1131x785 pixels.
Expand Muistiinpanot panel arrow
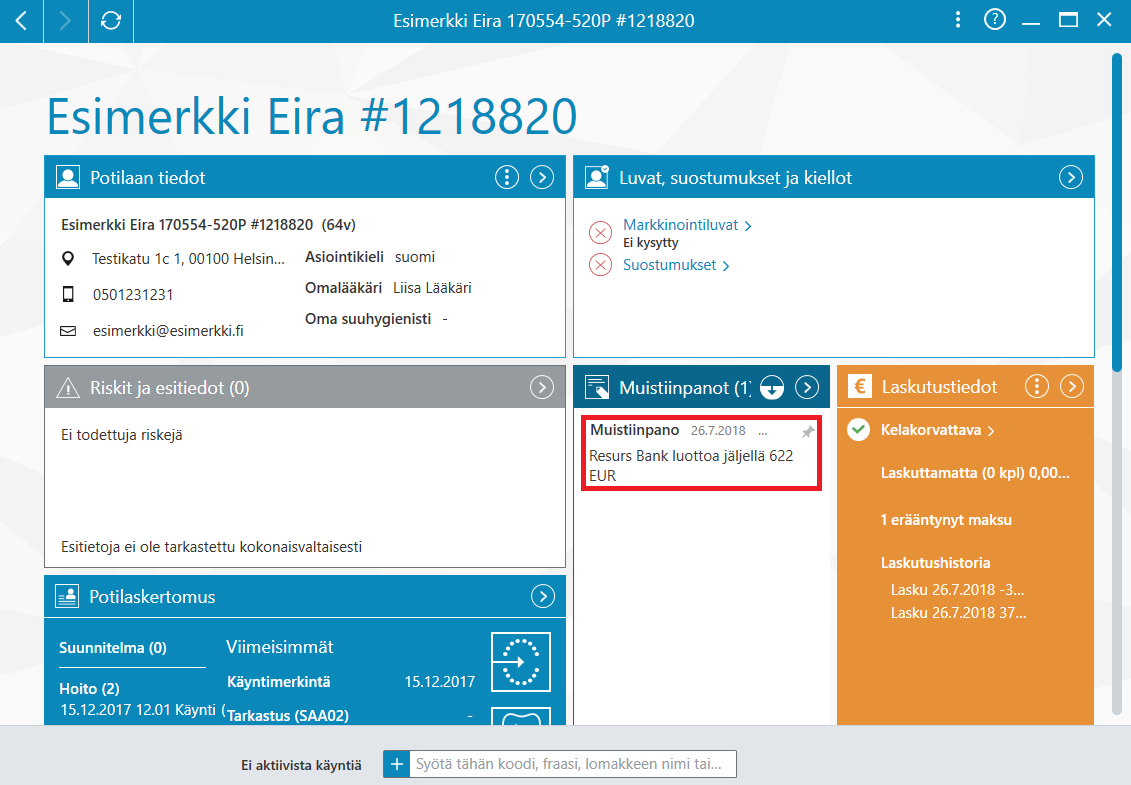tap(807, 387)
